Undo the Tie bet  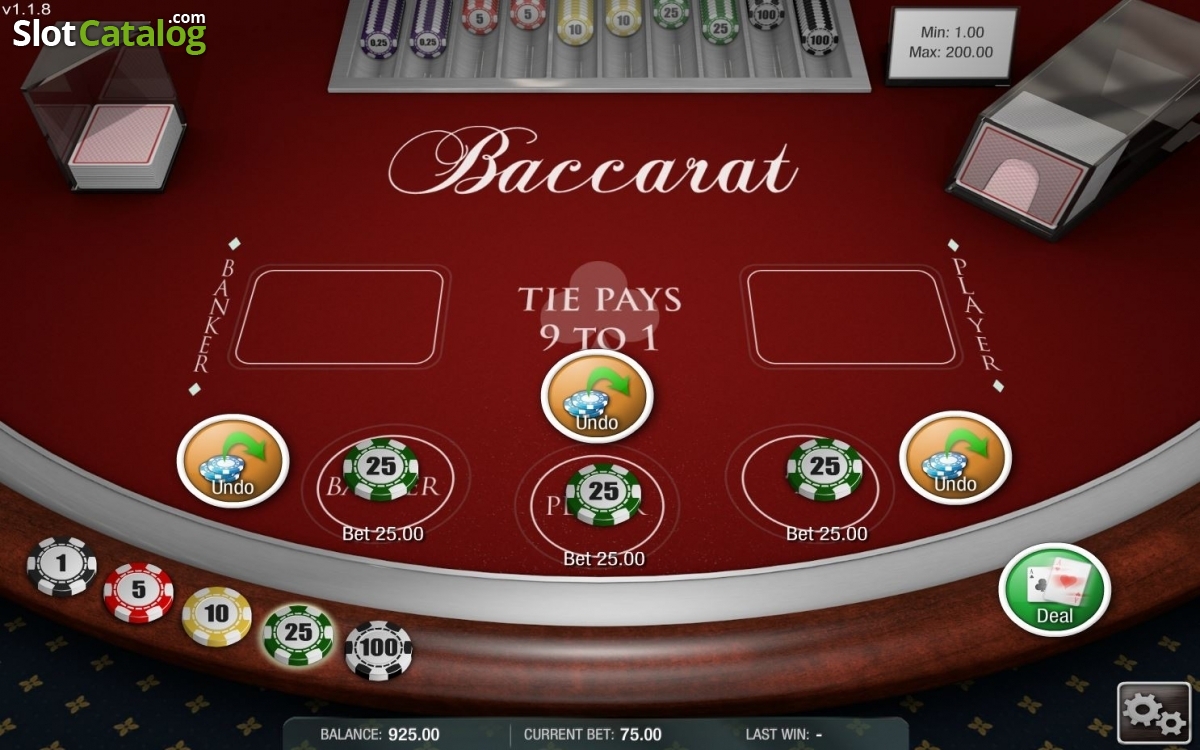[597, 397]
